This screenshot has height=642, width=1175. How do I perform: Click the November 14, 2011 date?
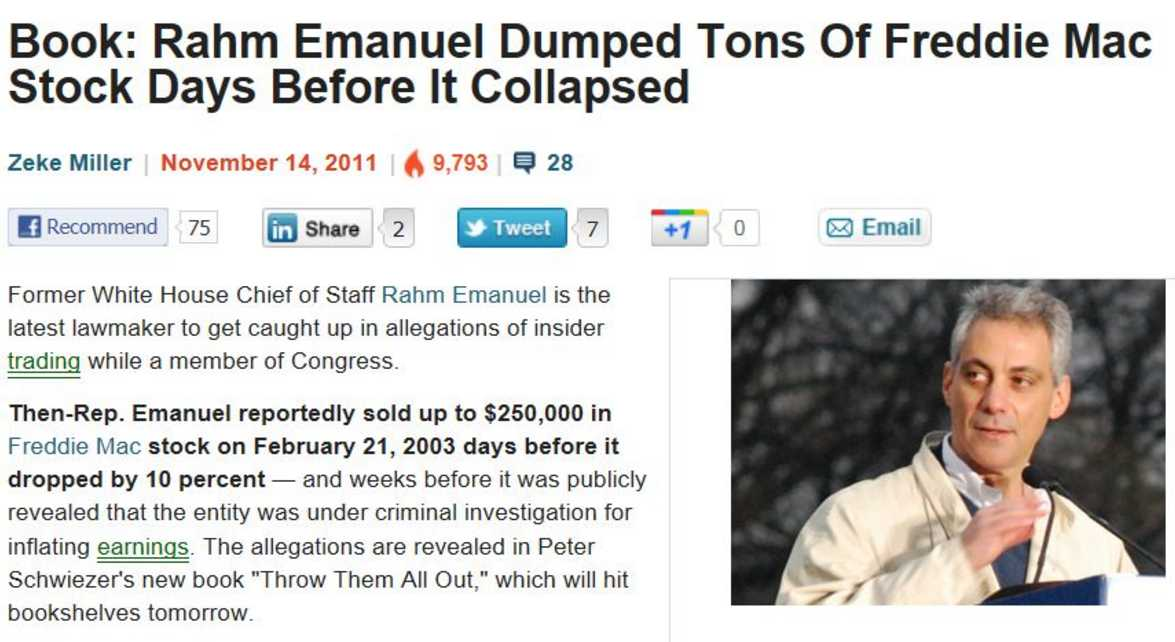click(268, 163)
